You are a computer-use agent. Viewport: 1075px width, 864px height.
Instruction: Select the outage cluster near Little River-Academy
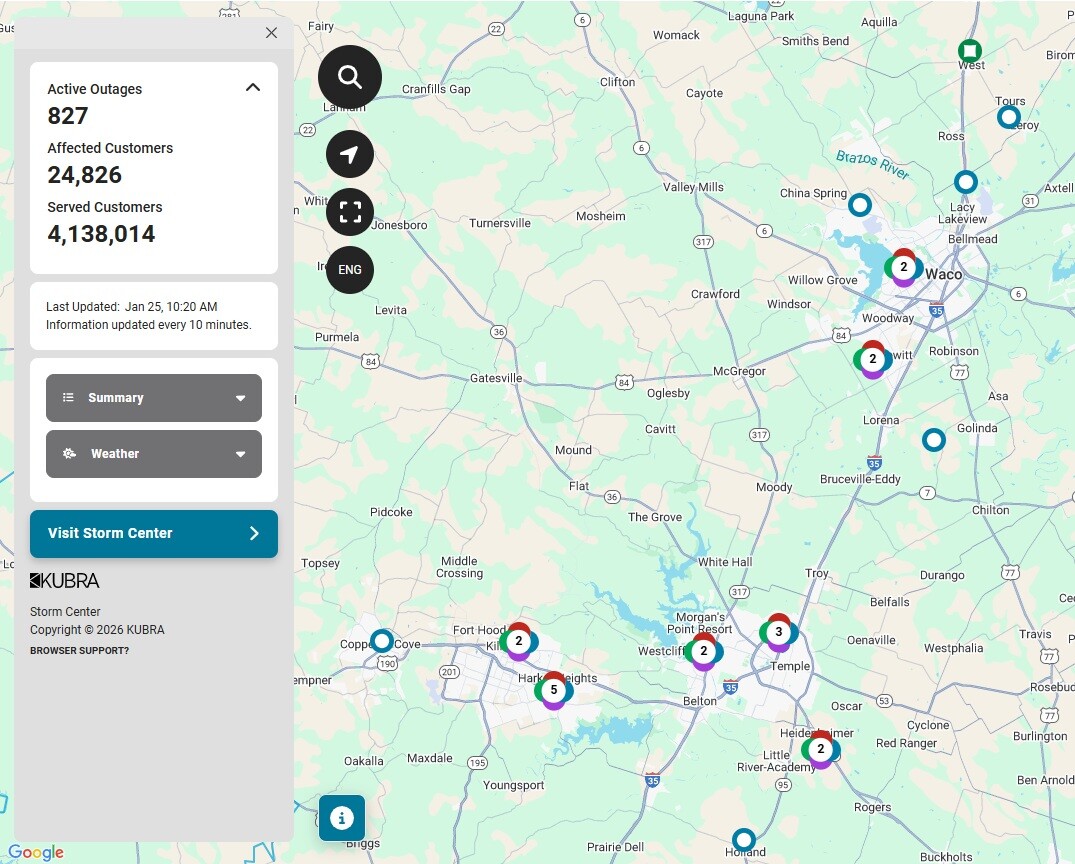click(821, 749)
